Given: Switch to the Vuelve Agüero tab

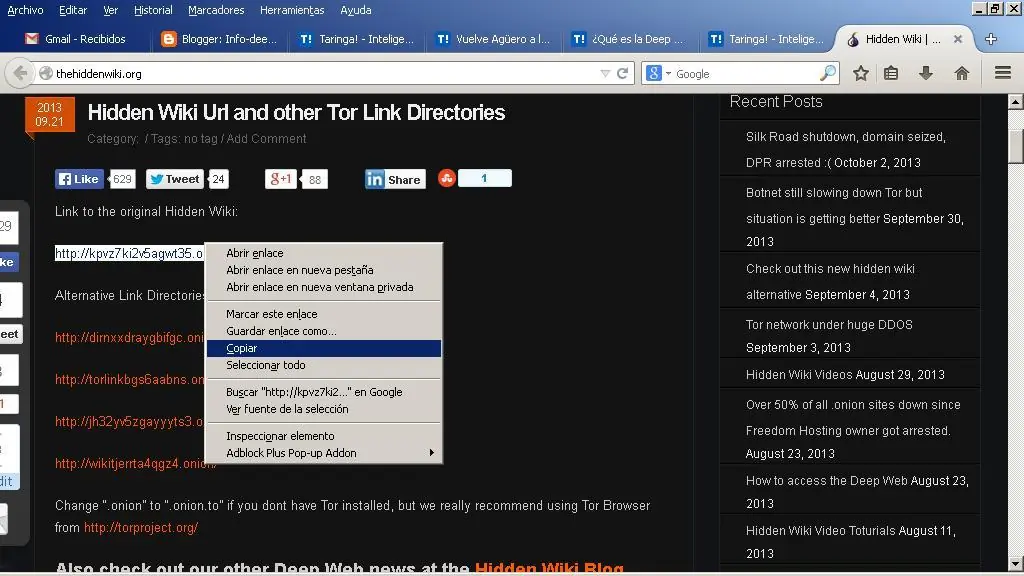Looking at the screenshot, I should 494,39.
